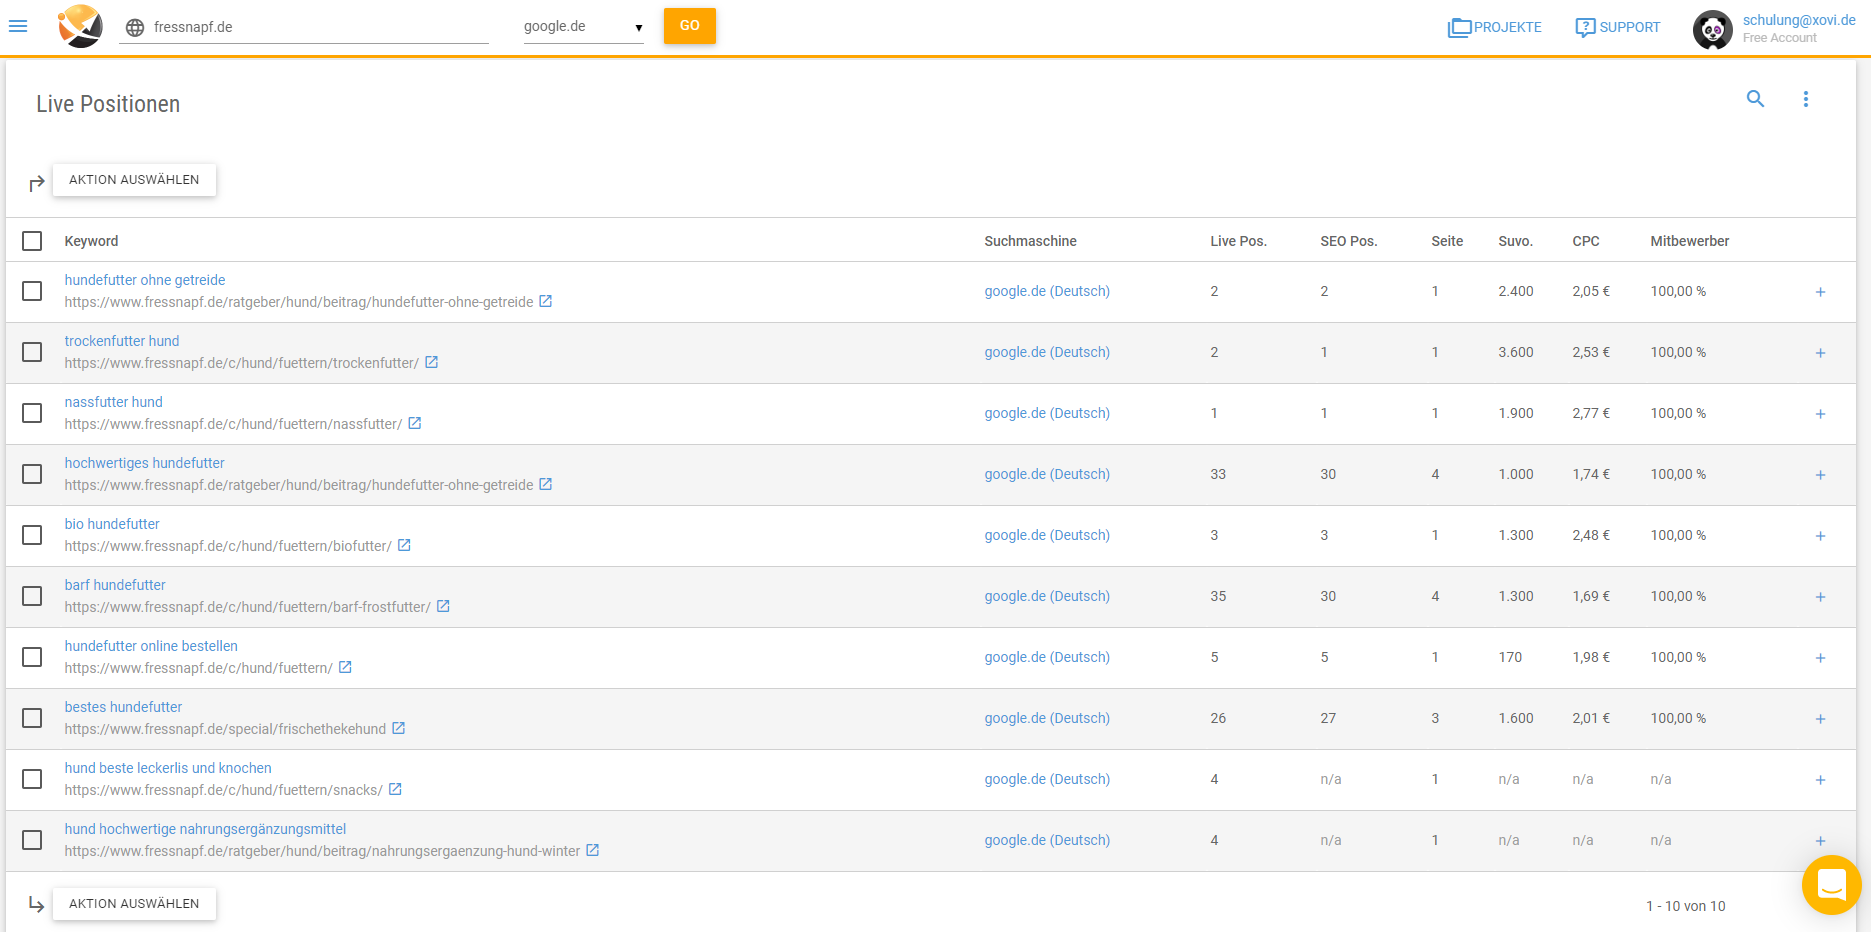Check the hund beste leckerlis und knochen row

[x=32, y=779]
